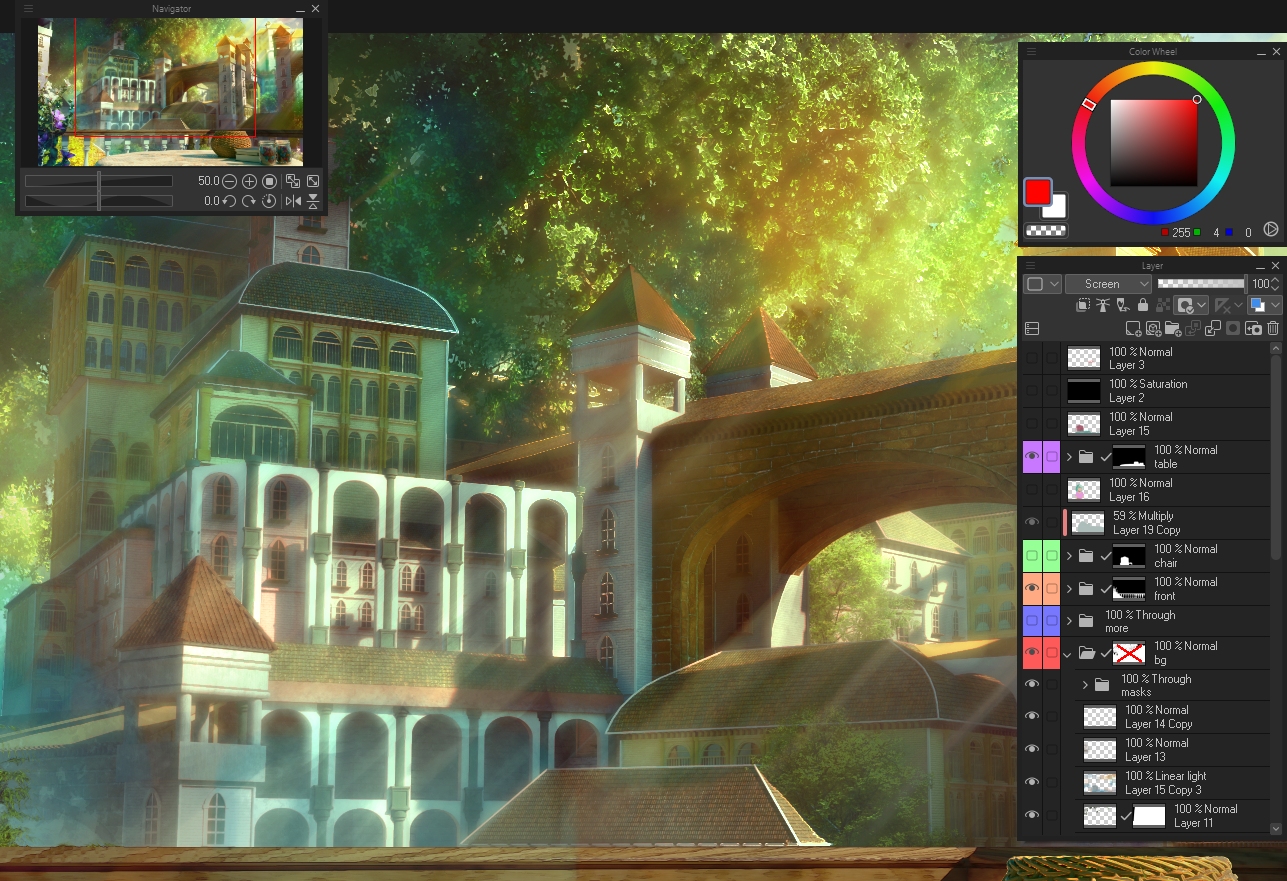Show hidden Layer 3

[x=1031, y=358]
